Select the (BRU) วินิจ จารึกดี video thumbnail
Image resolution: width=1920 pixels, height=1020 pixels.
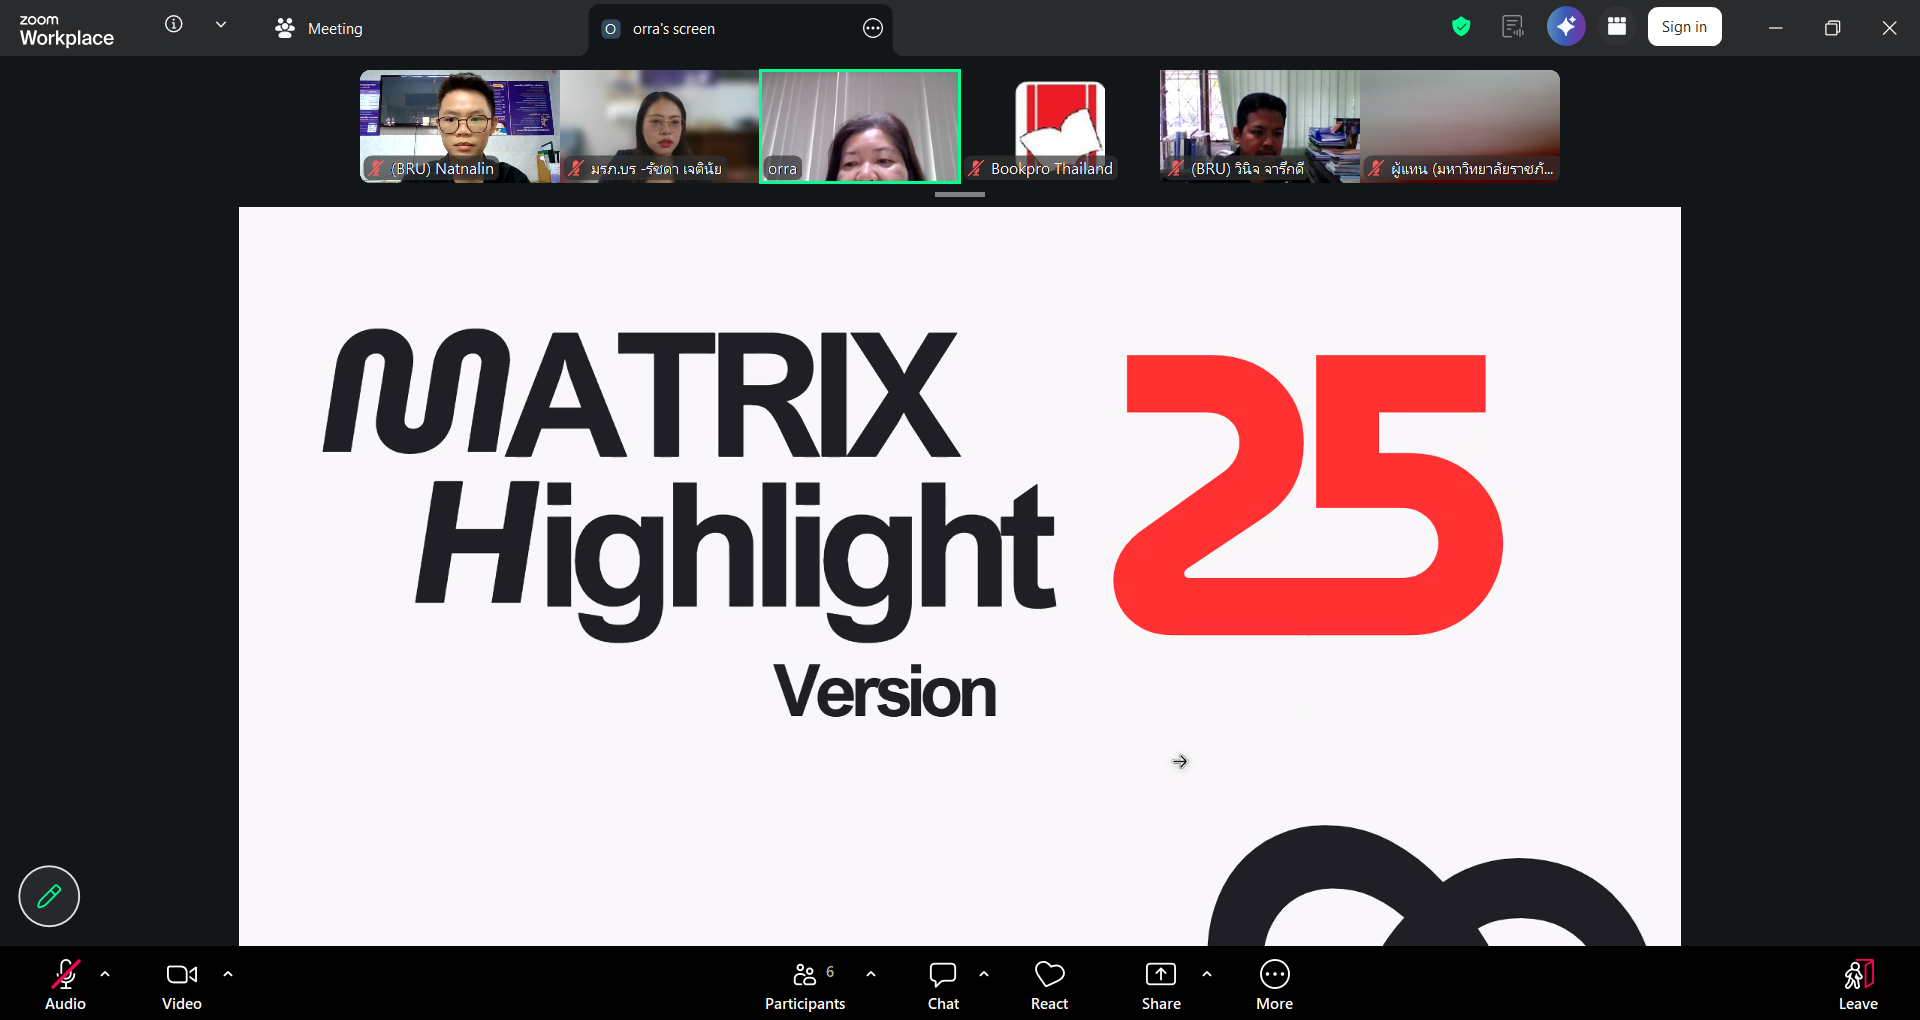[x=1260, y=126]
